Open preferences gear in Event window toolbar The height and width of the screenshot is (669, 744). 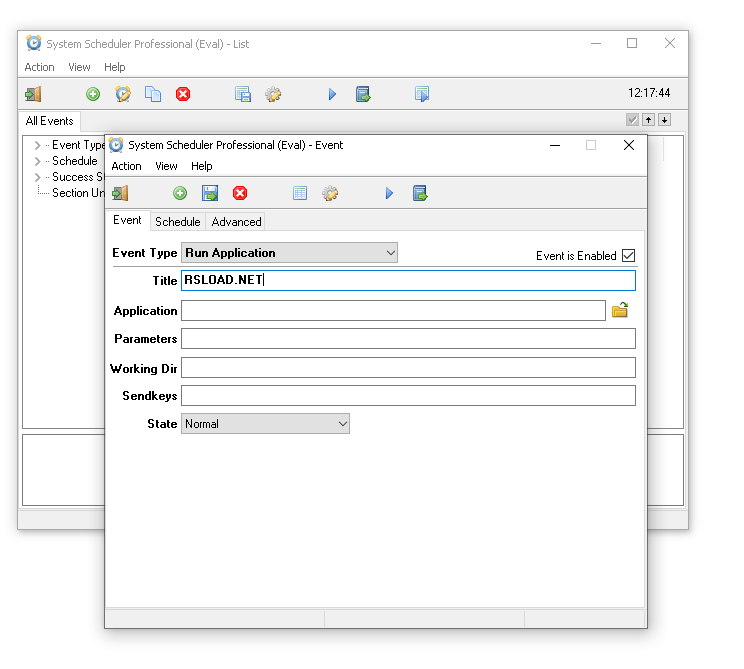coord(330,193)
